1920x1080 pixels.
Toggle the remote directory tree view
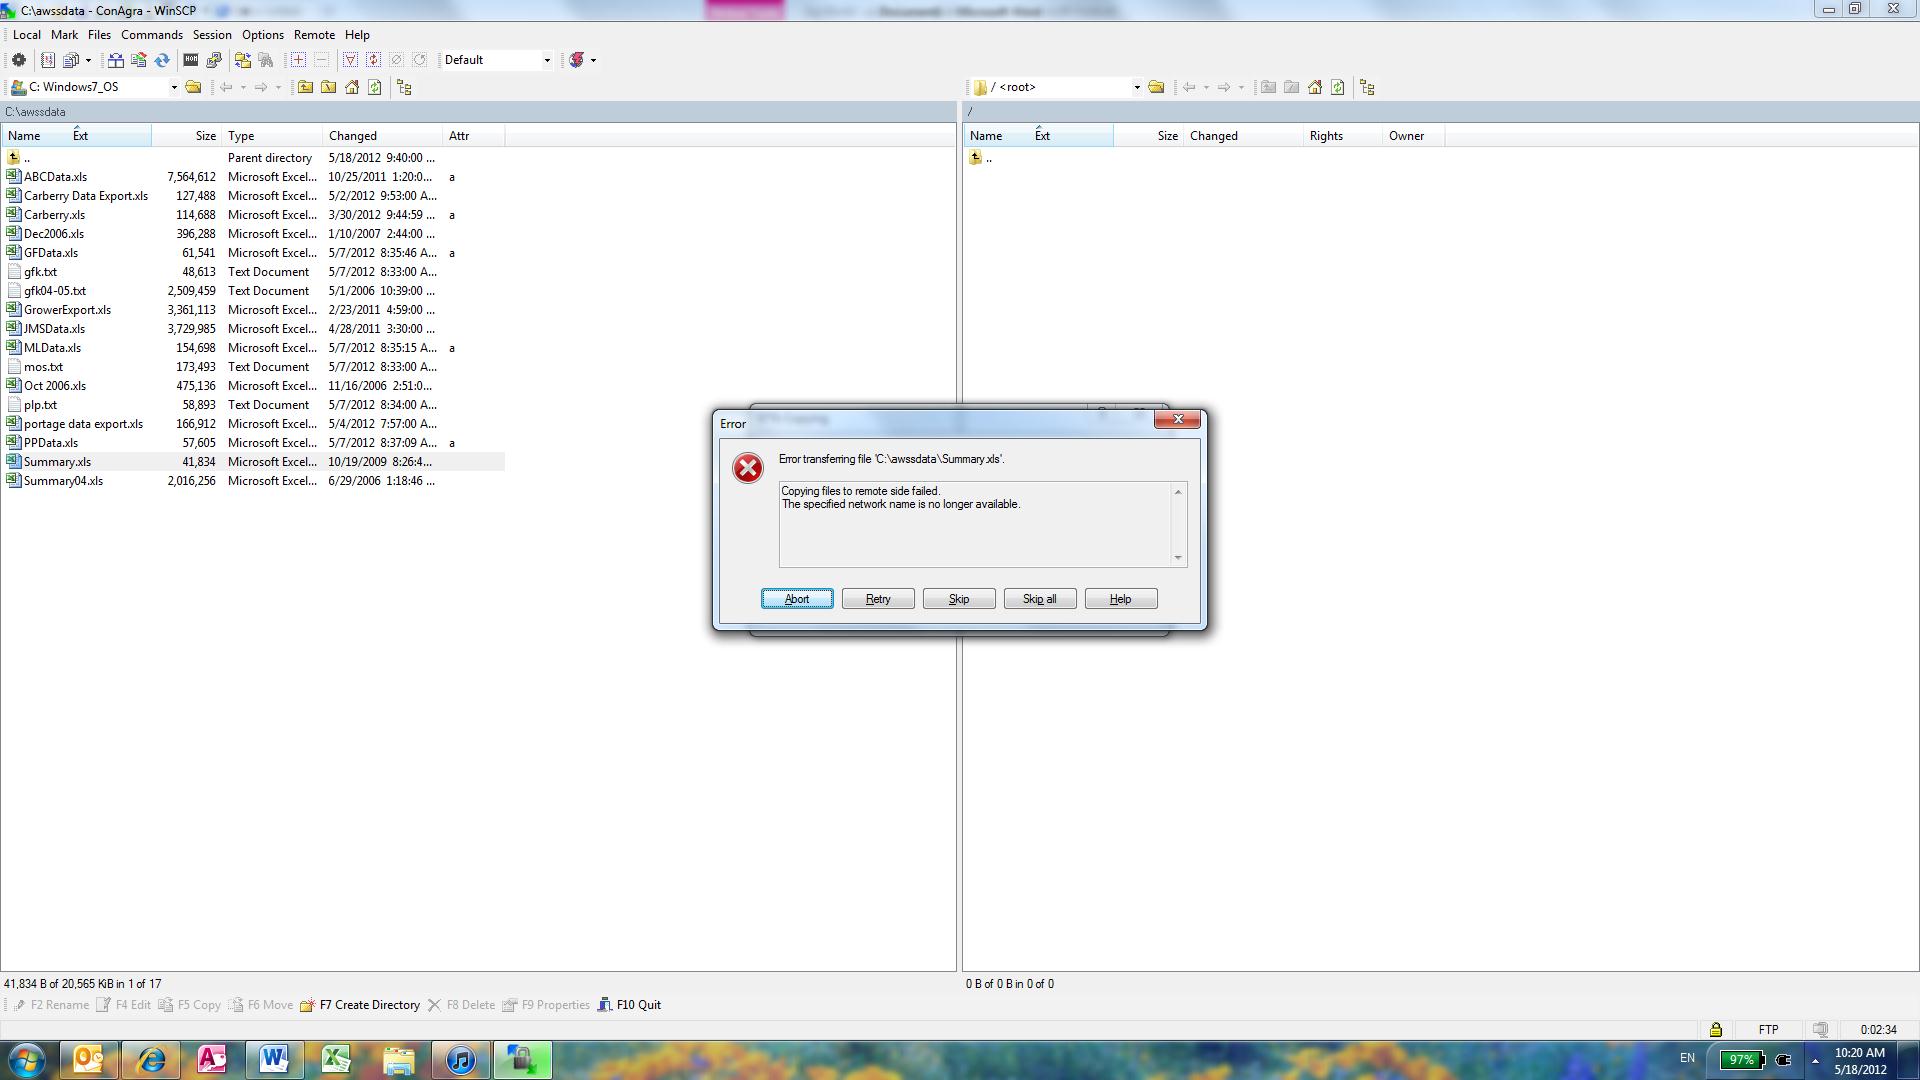click(1367, 87)
